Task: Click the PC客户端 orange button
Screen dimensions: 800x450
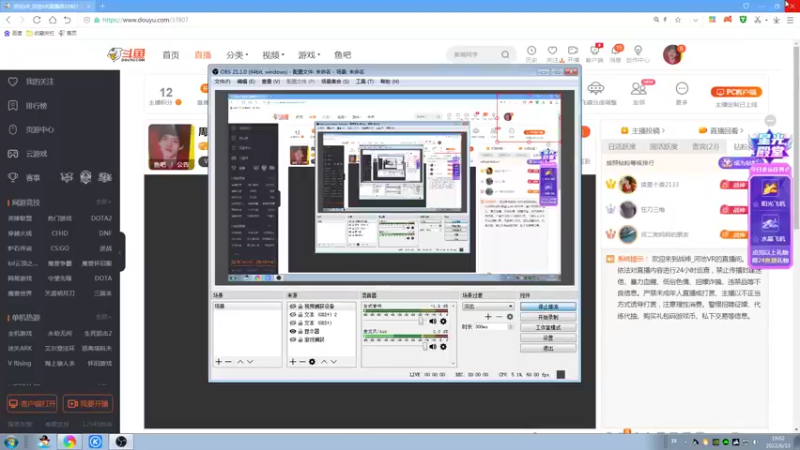Action: pyautogui.click(x=736, y=92)
